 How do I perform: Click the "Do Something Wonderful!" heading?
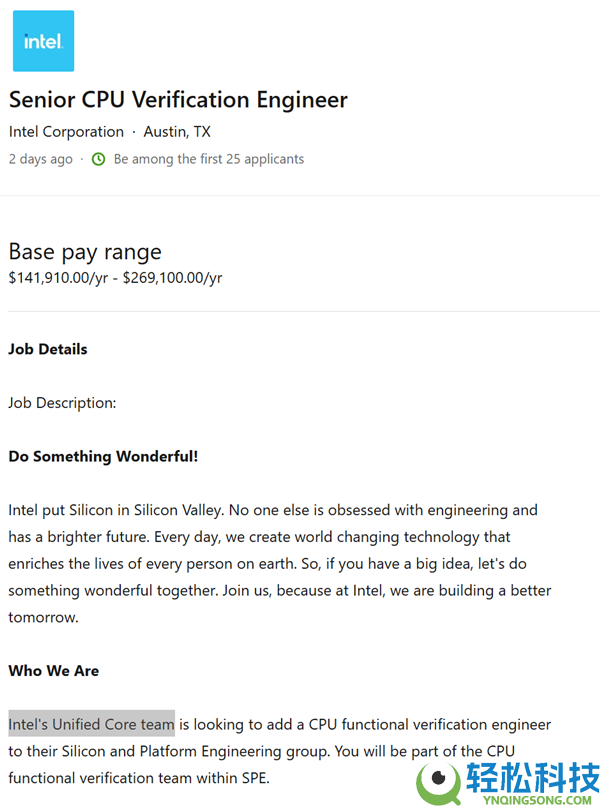coord(103,456)
